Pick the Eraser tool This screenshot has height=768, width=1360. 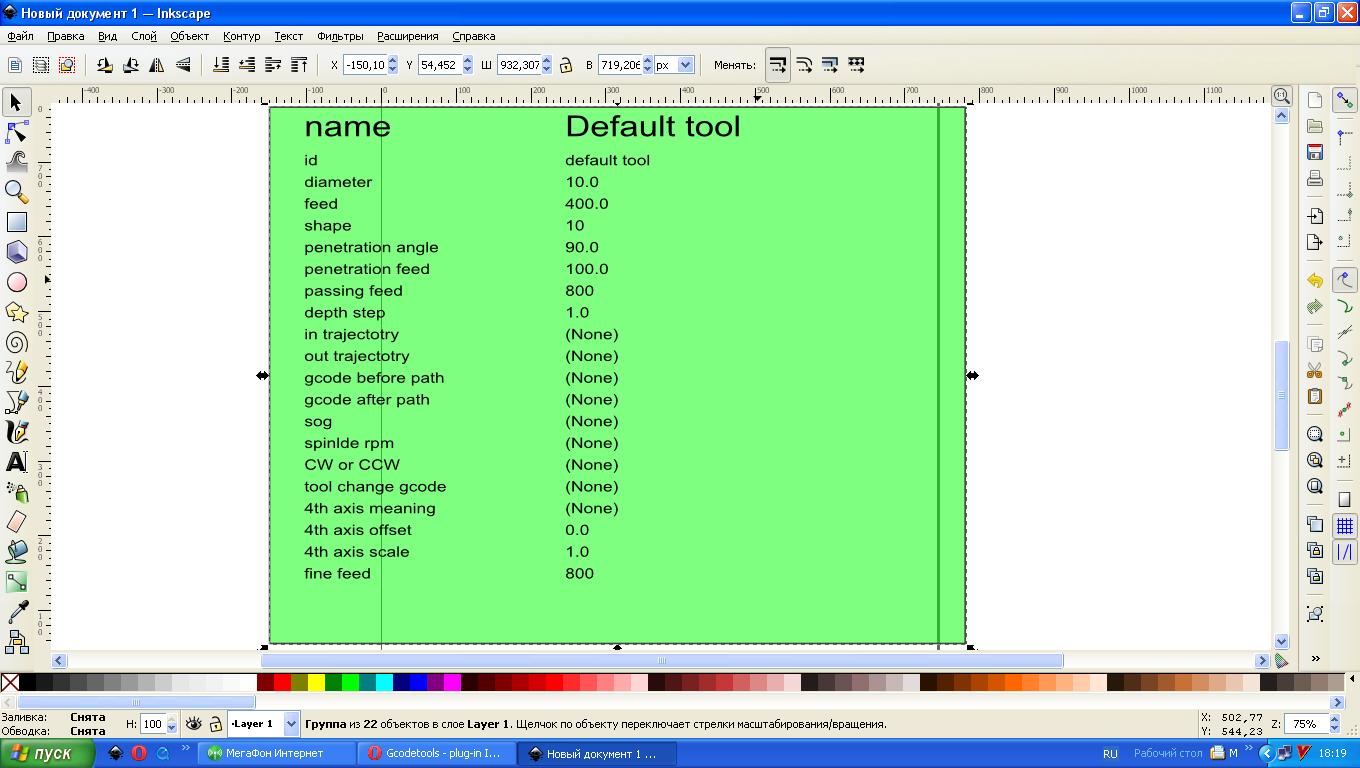pos(16,522)
